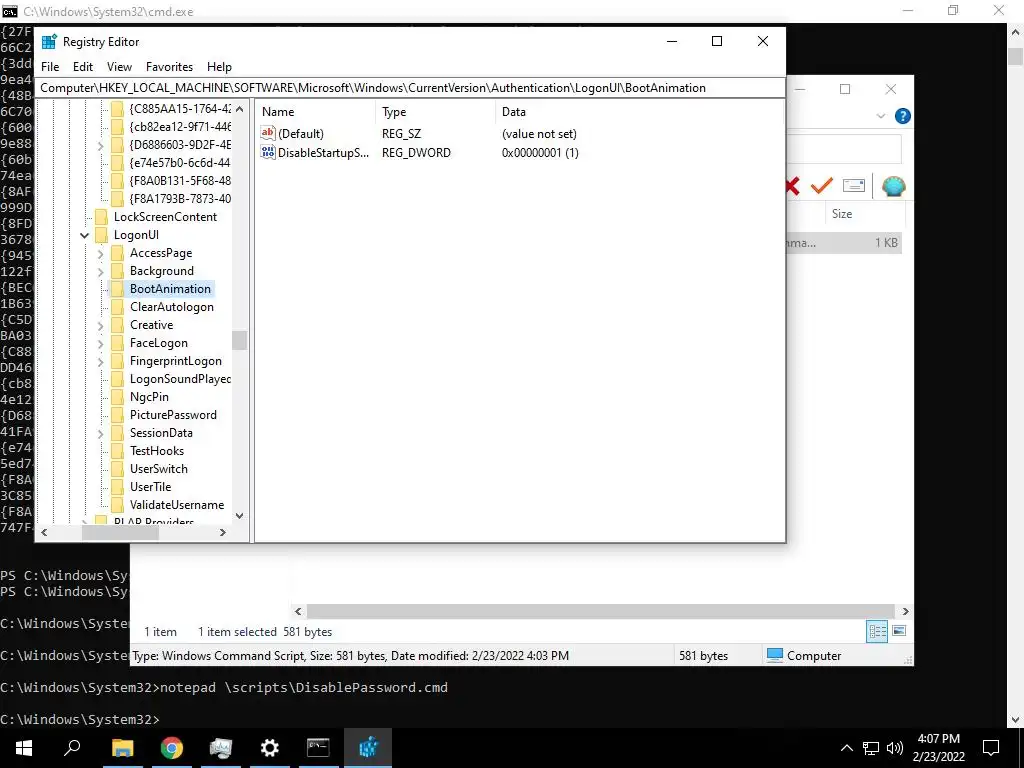Expand the Explorer ribbon chevron

click(x=880, y=116)
